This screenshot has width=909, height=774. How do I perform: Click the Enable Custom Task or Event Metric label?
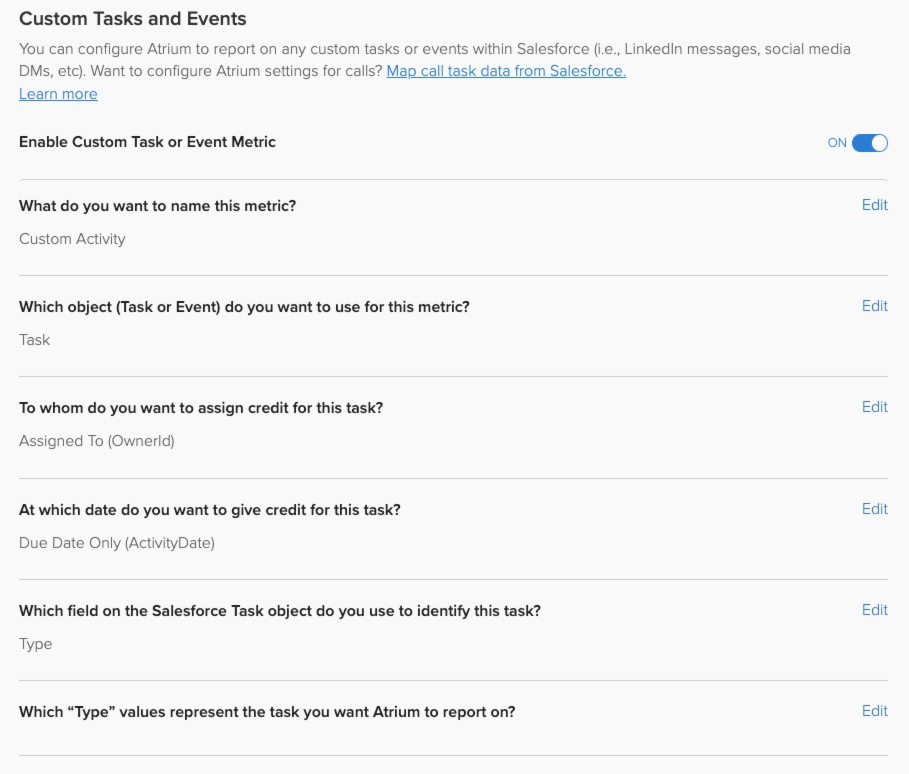(147, 142)
